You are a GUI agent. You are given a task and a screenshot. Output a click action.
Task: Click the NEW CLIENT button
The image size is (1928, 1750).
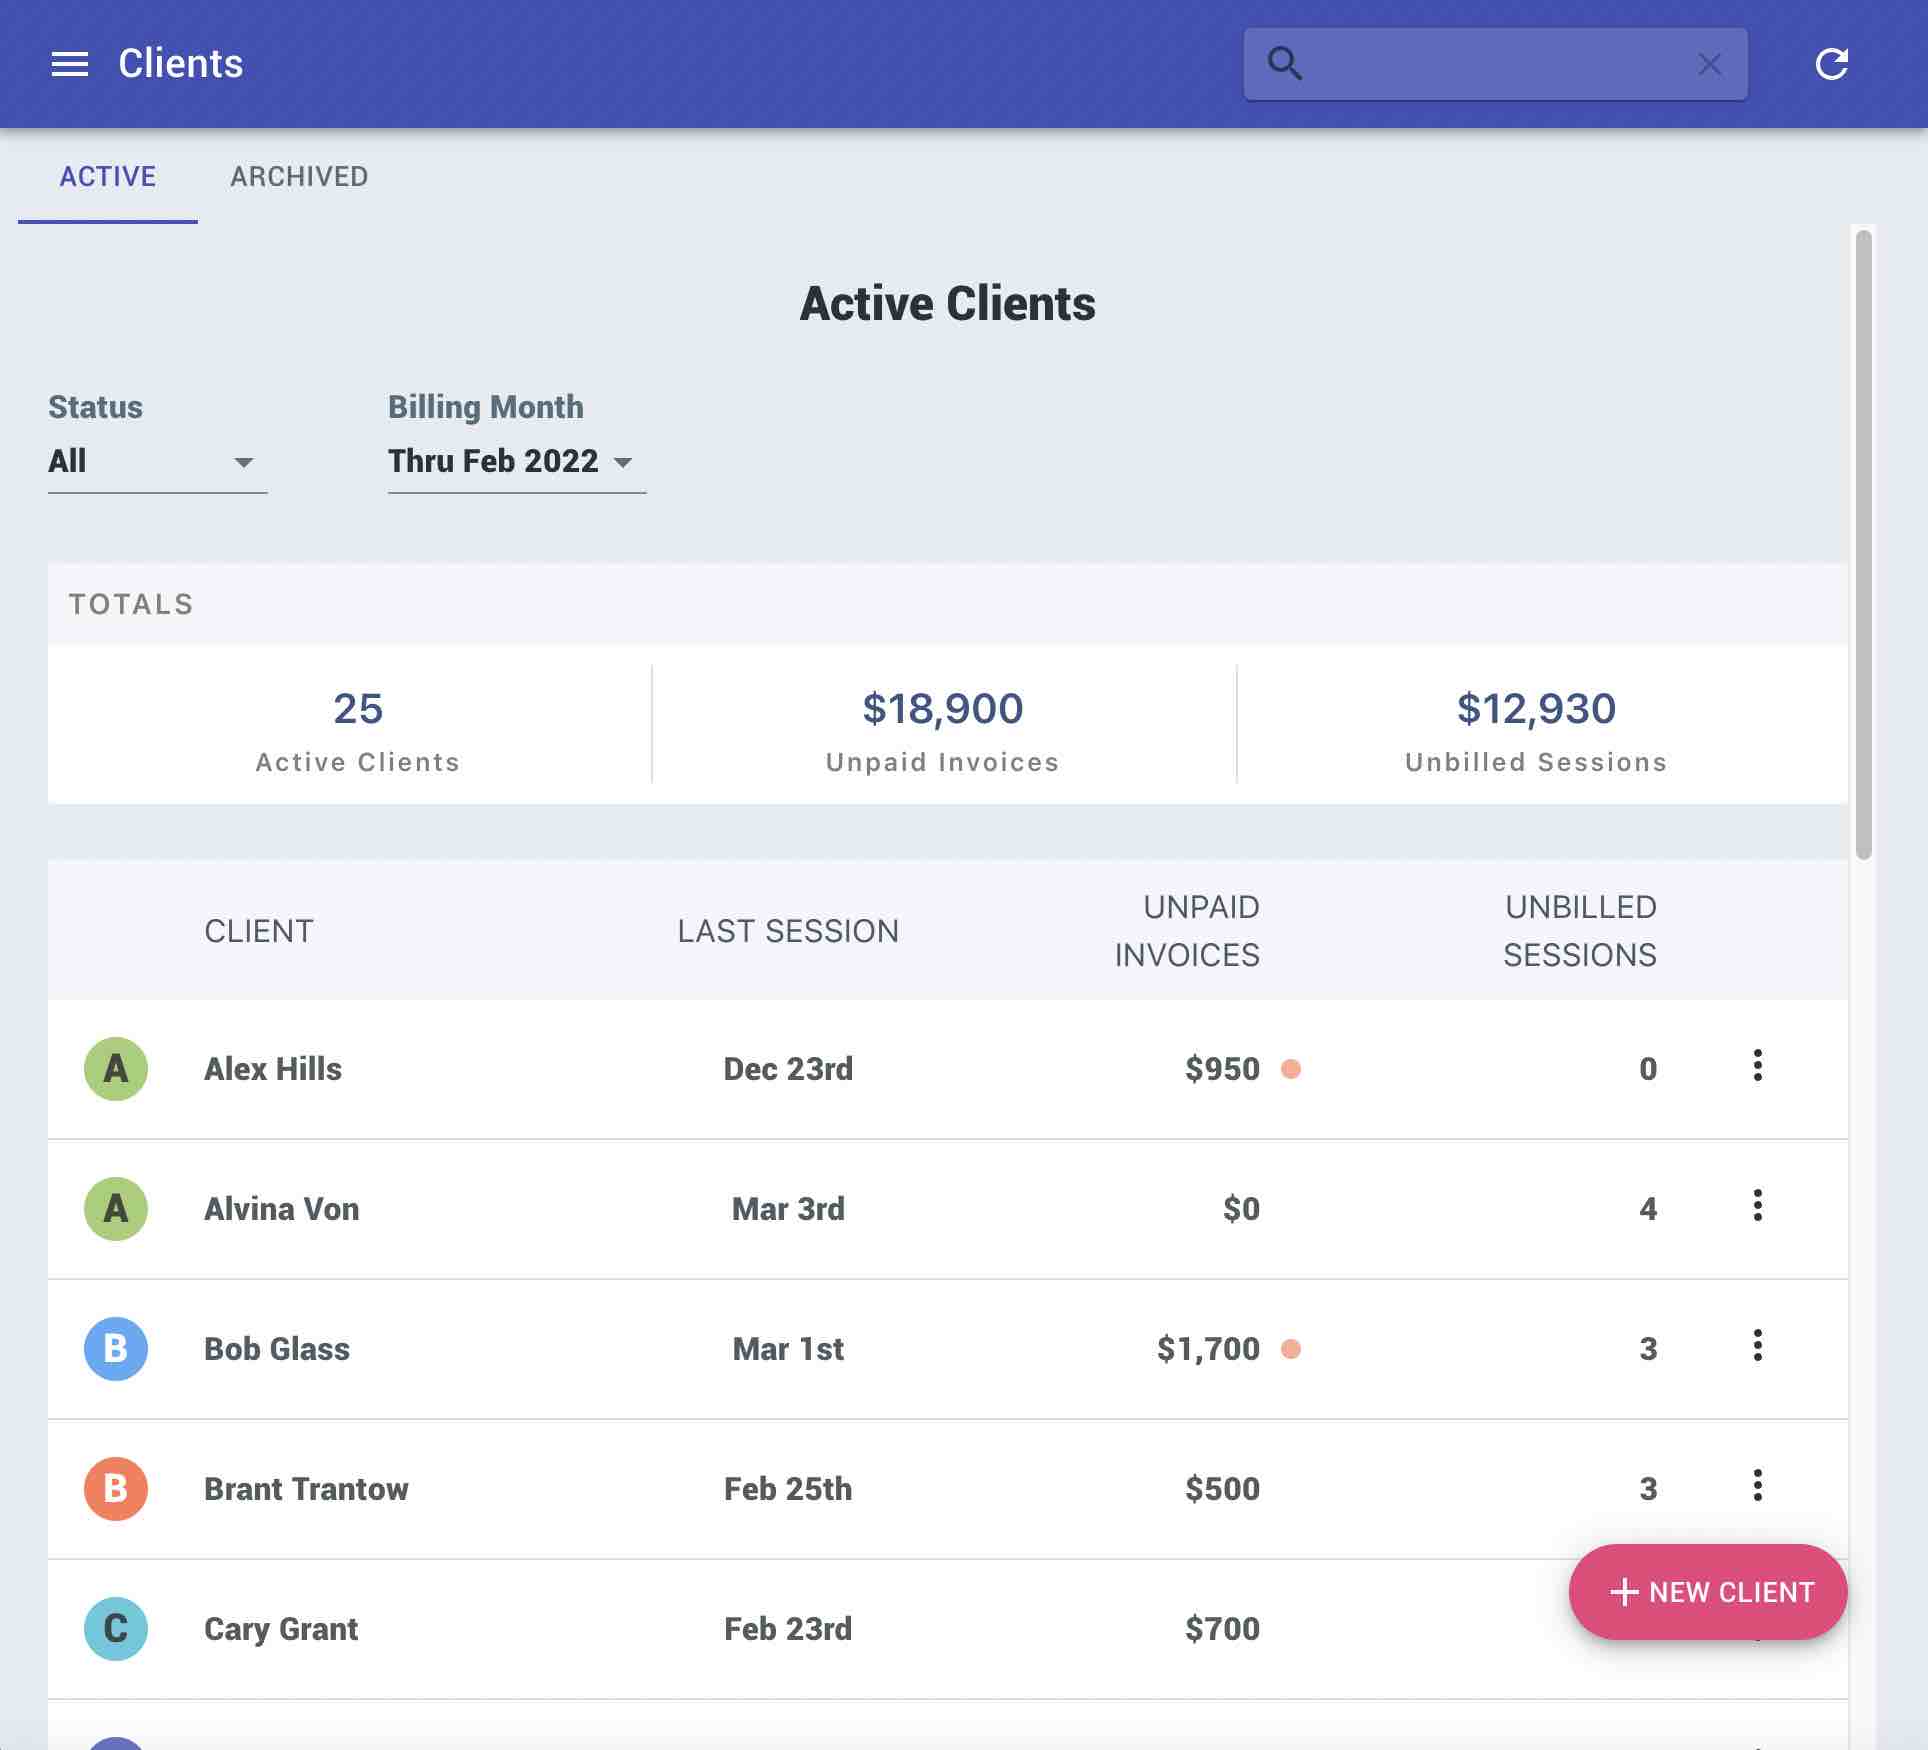tap(1707, 1592)
